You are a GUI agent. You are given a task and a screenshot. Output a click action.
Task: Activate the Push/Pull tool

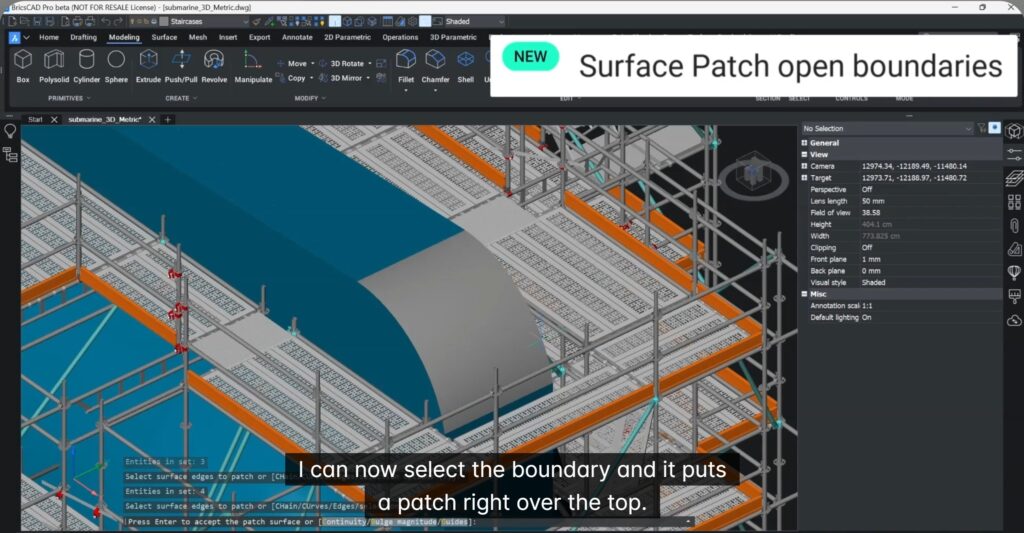pyautogui.click(x=181, y=66)
